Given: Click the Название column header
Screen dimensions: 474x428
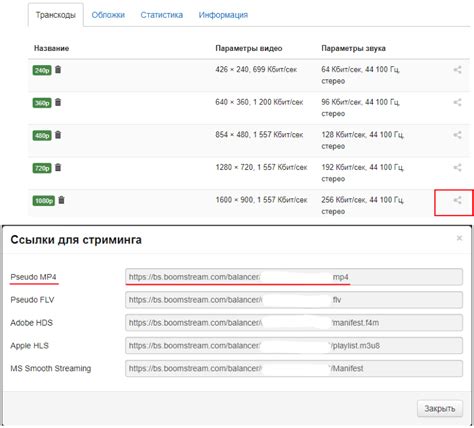Looking at the screenshot, I should 52,48.
